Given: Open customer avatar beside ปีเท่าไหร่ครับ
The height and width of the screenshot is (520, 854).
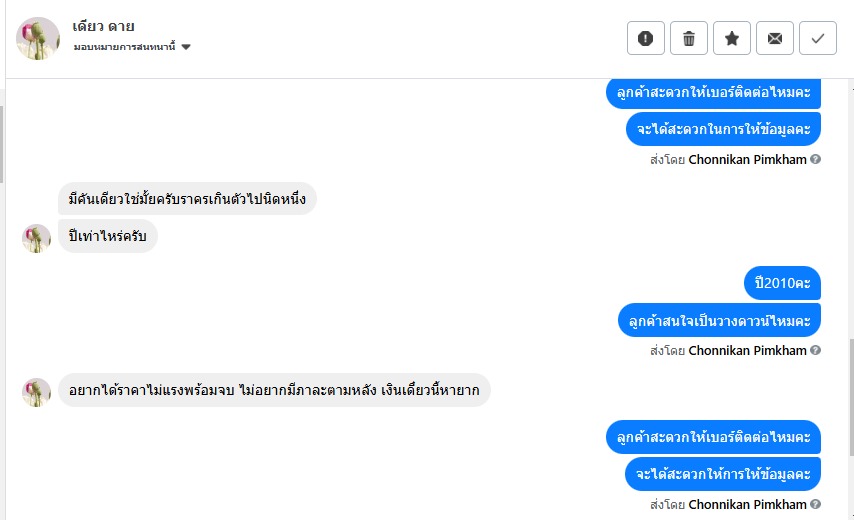Looking at the screenshot, I should click(36, 238).
